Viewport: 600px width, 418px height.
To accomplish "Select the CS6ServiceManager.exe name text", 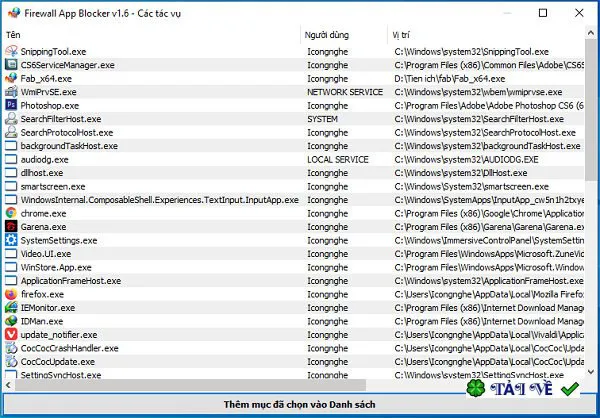I will (x=67, y=65).
